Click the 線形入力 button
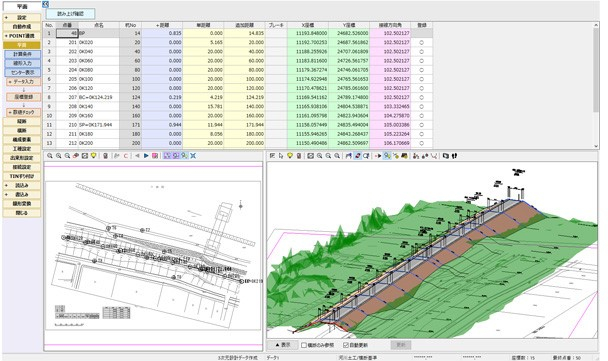608x361 pixels. (x=22, y=63)
